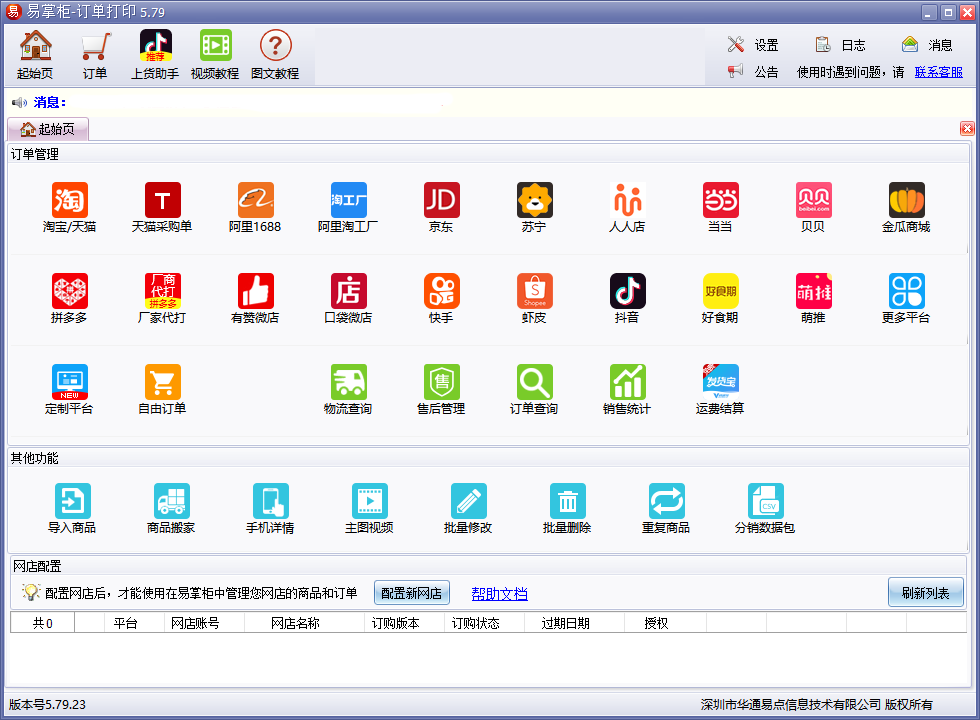This screenshot has height=720, width=980.
Task: Go to 起始页 home in toolbar
Action: click(36, 55)
